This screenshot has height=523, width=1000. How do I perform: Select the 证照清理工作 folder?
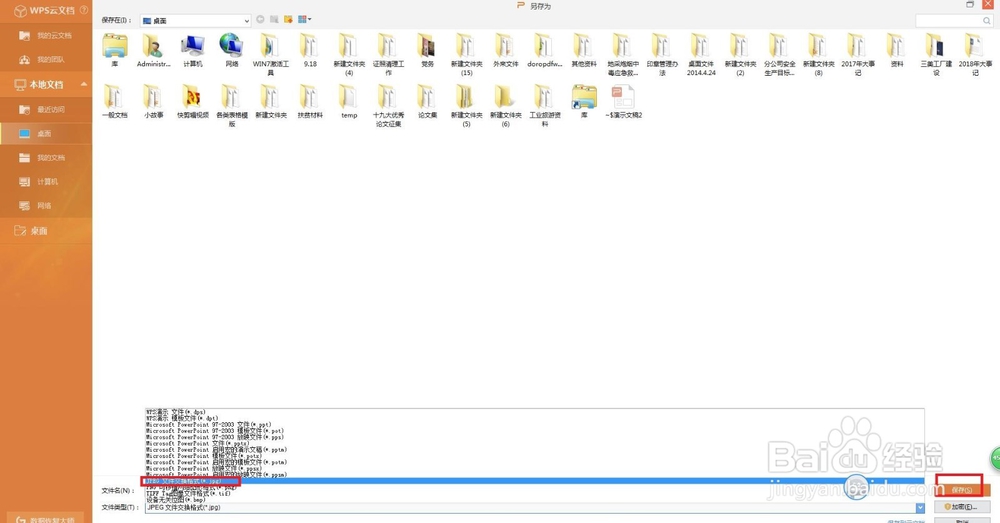pyautogui.click(x=388, y=55)
